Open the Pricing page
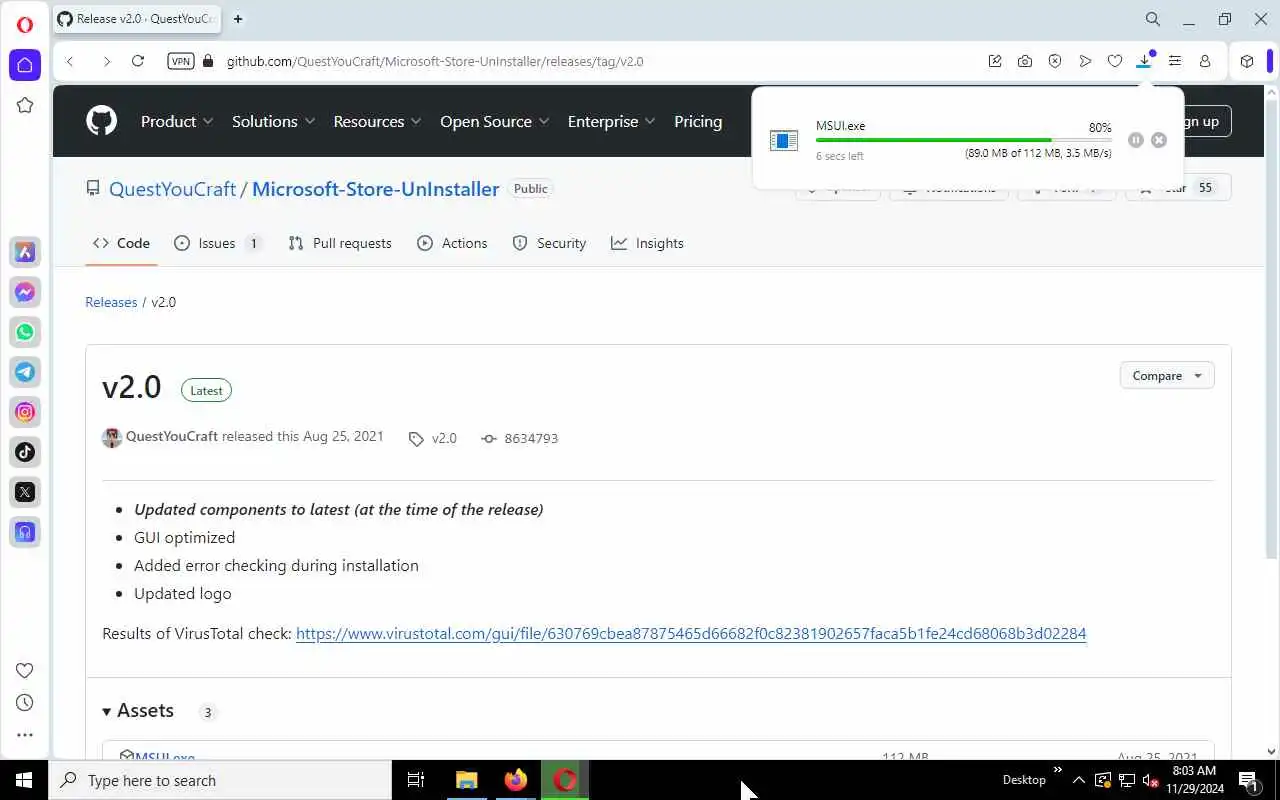The width and height of the screenshot is (1280, 800). (x=698, y=121)
